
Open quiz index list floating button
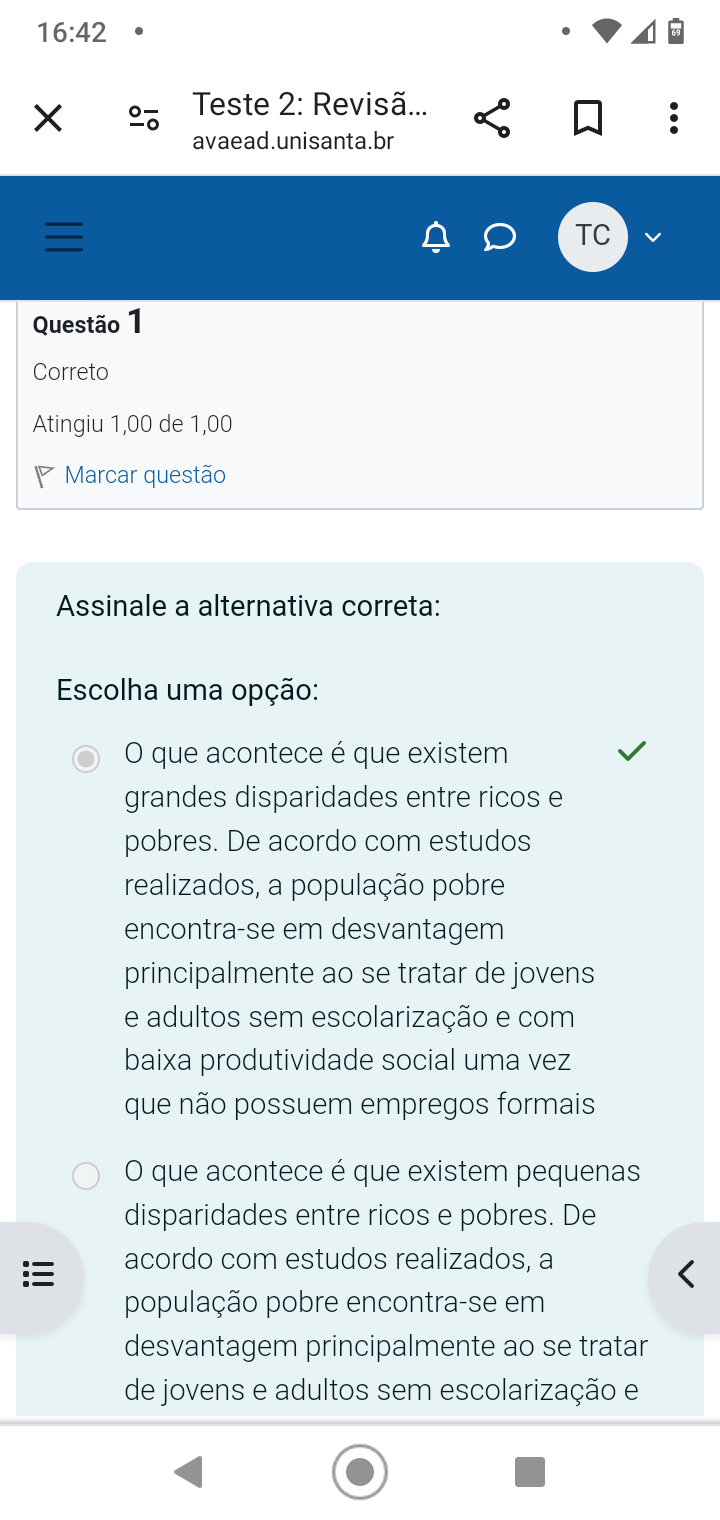click(38, 1275)
